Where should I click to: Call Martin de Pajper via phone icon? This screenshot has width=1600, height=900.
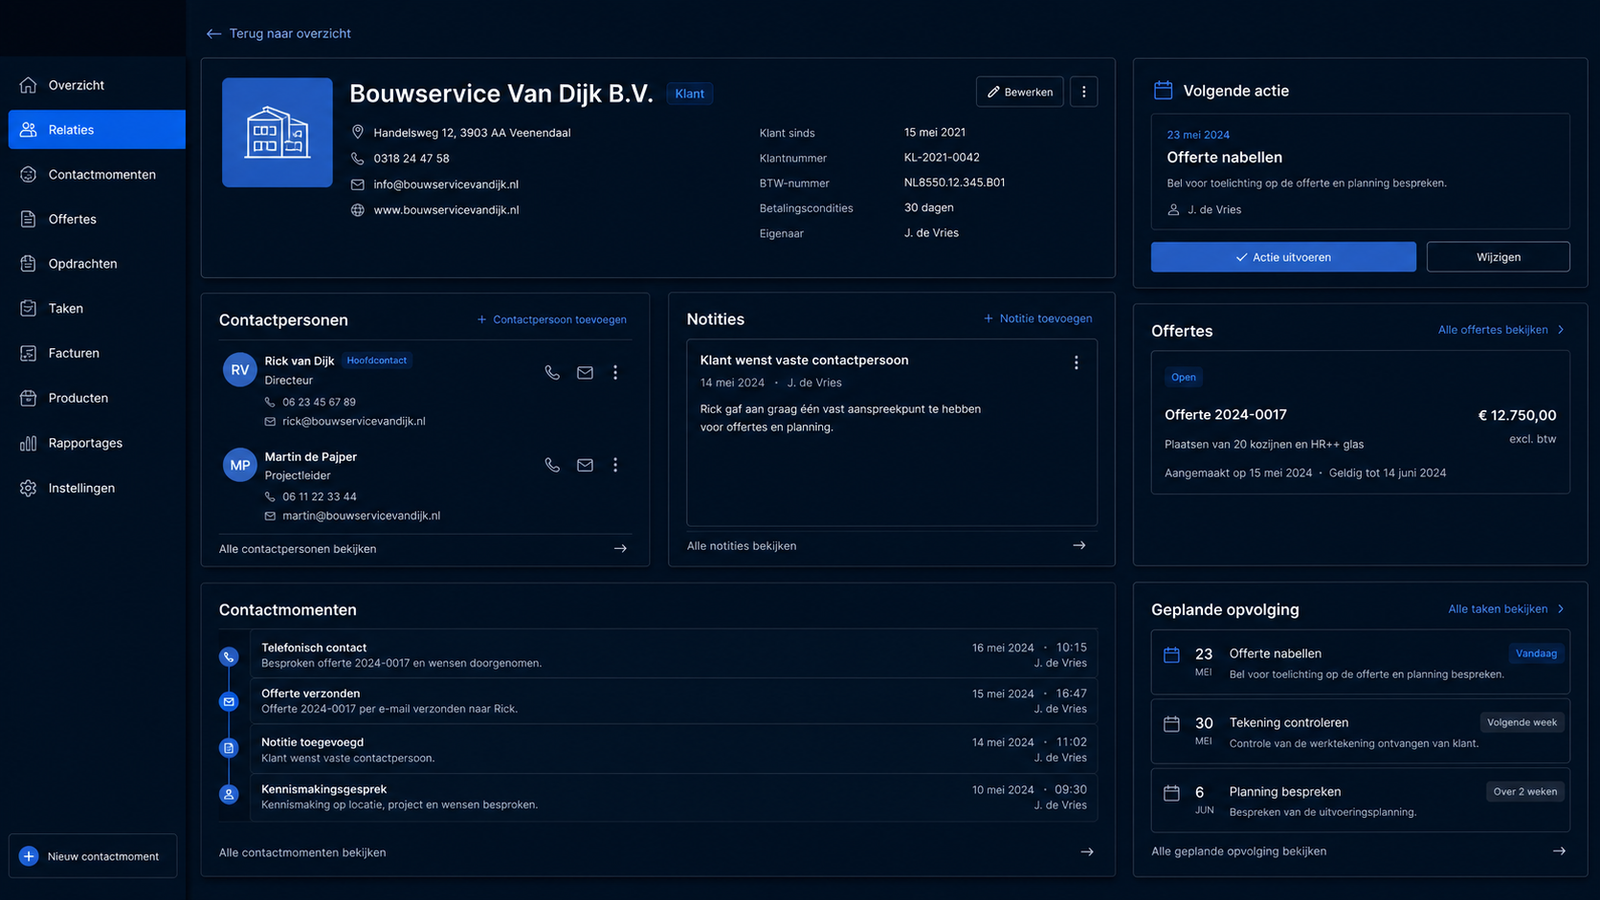[x=552, y=465]
